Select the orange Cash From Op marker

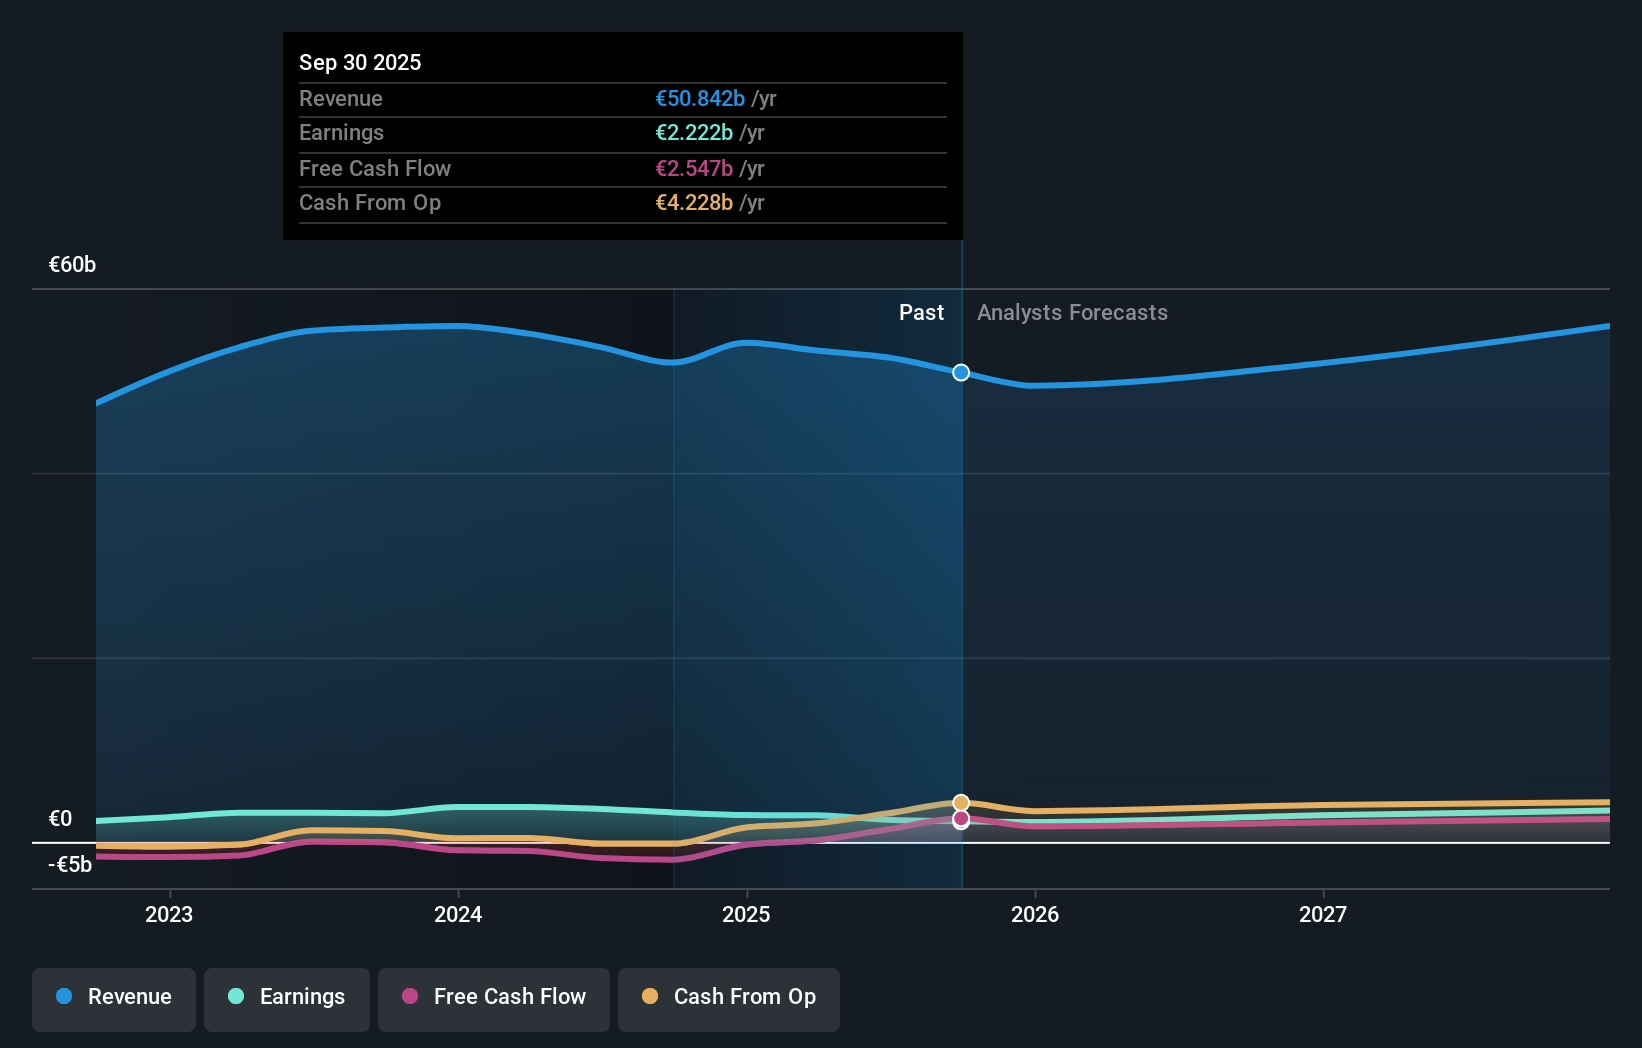tap(961, 801)
